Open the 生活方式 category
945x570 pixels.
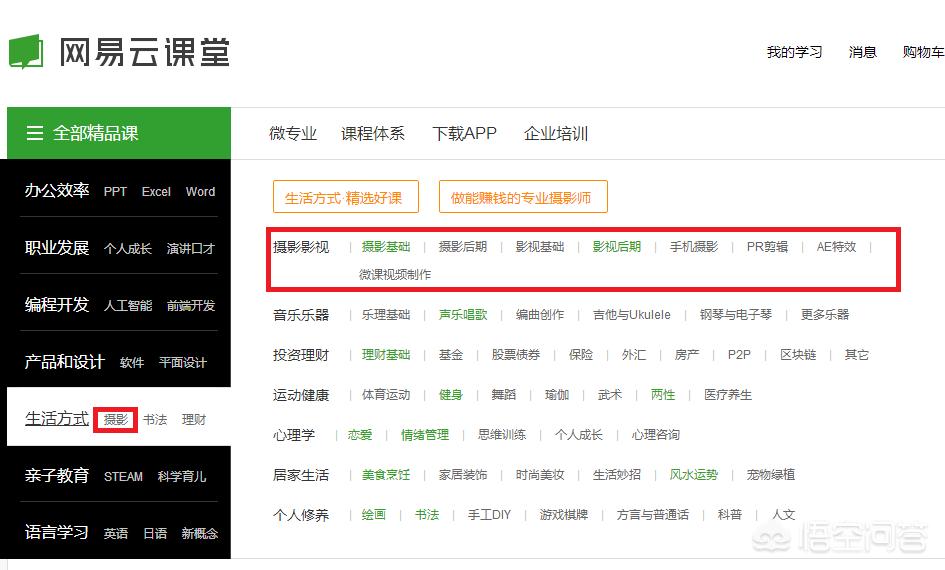tap(57, 418)
